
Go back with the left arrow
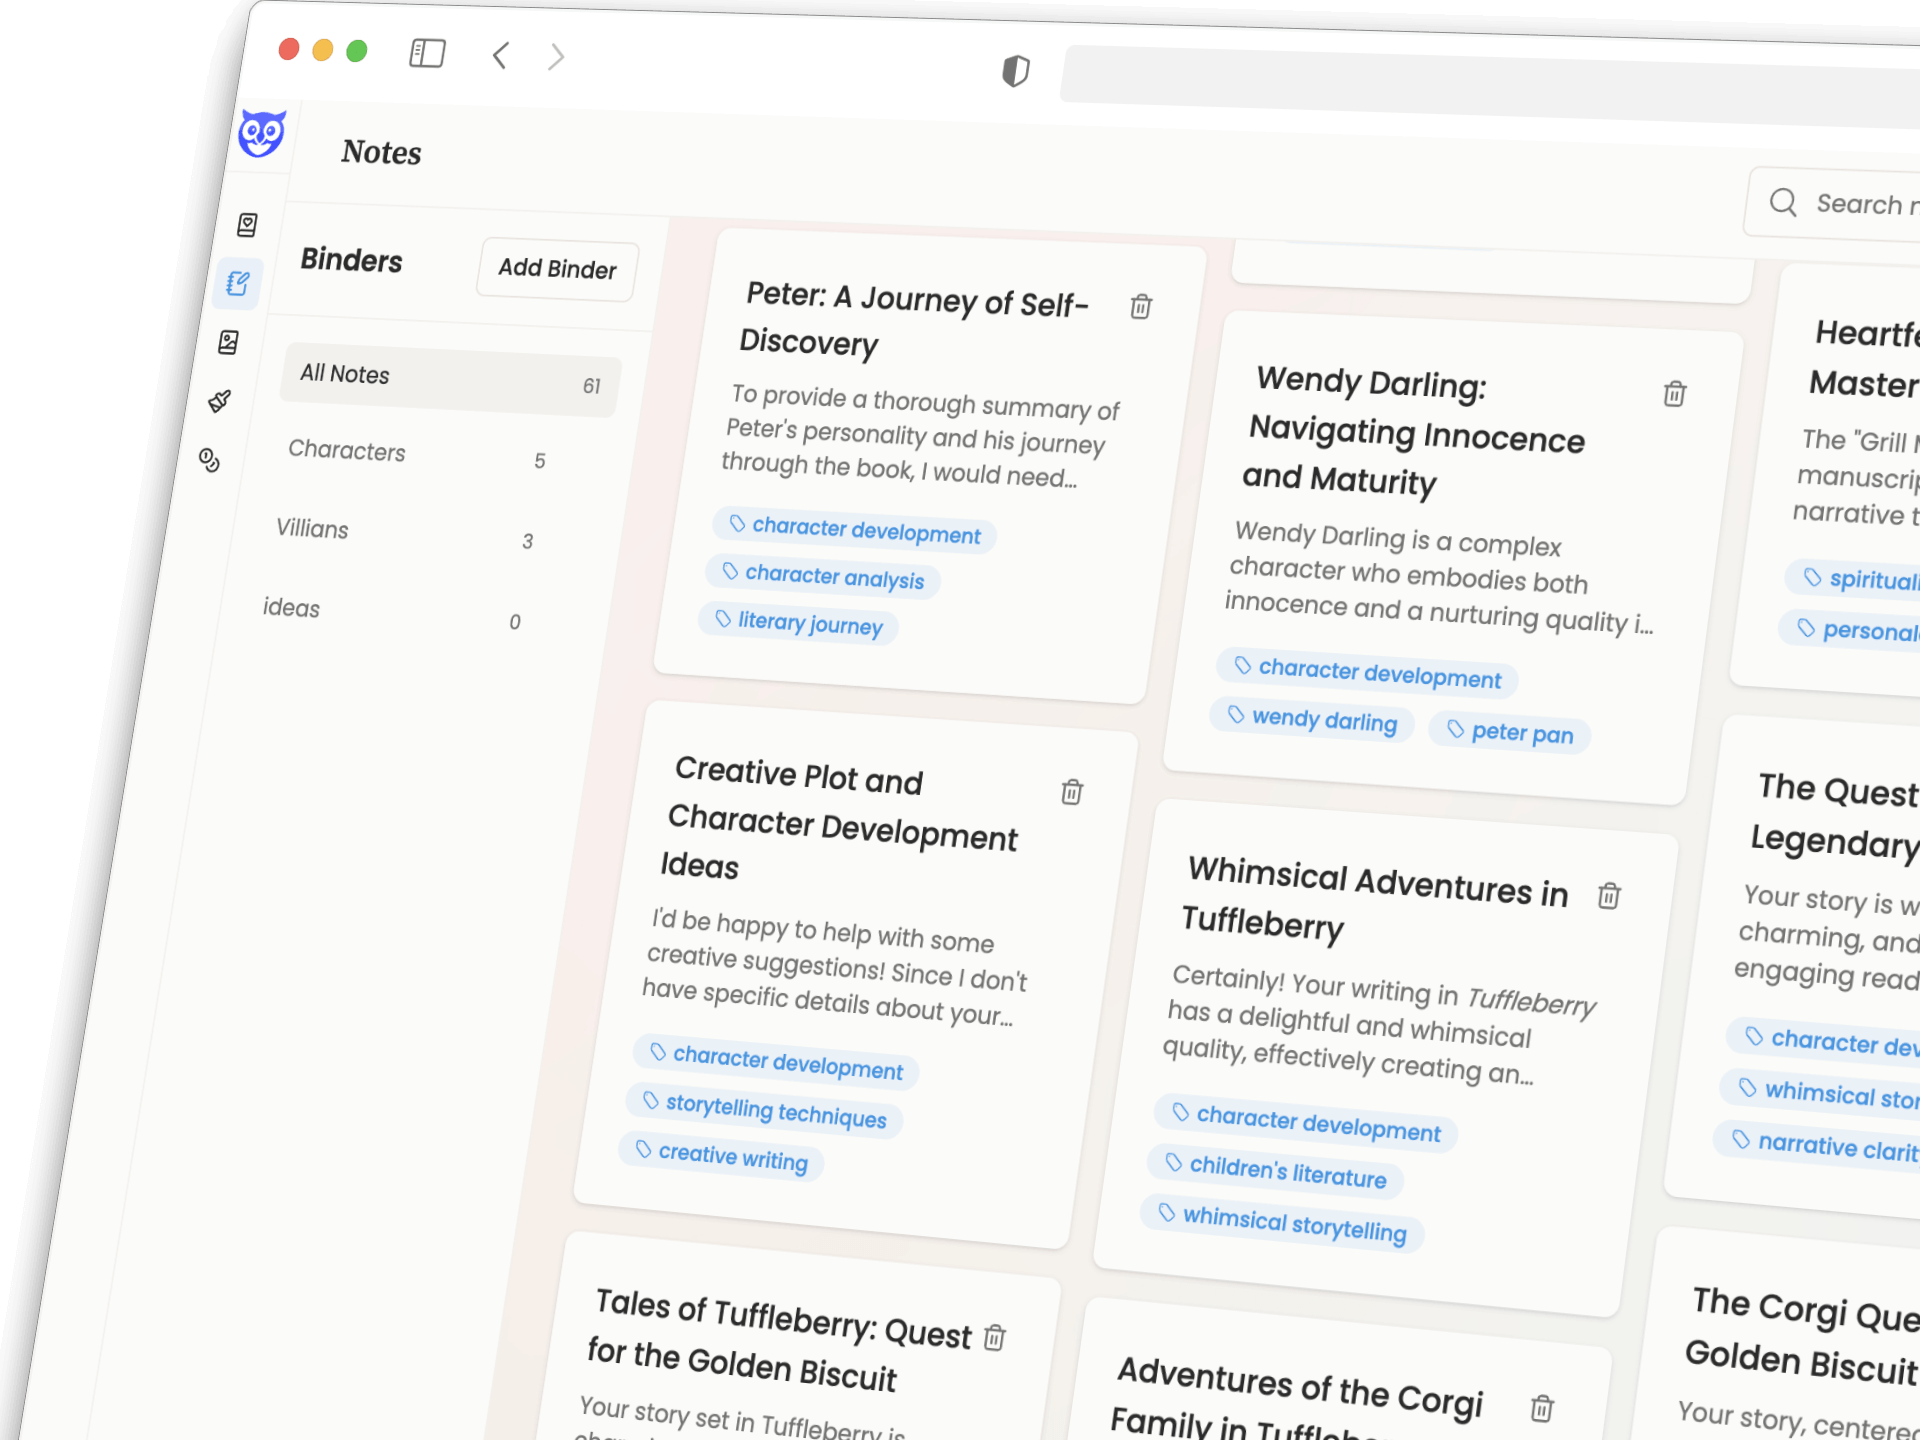coord(501,55)
